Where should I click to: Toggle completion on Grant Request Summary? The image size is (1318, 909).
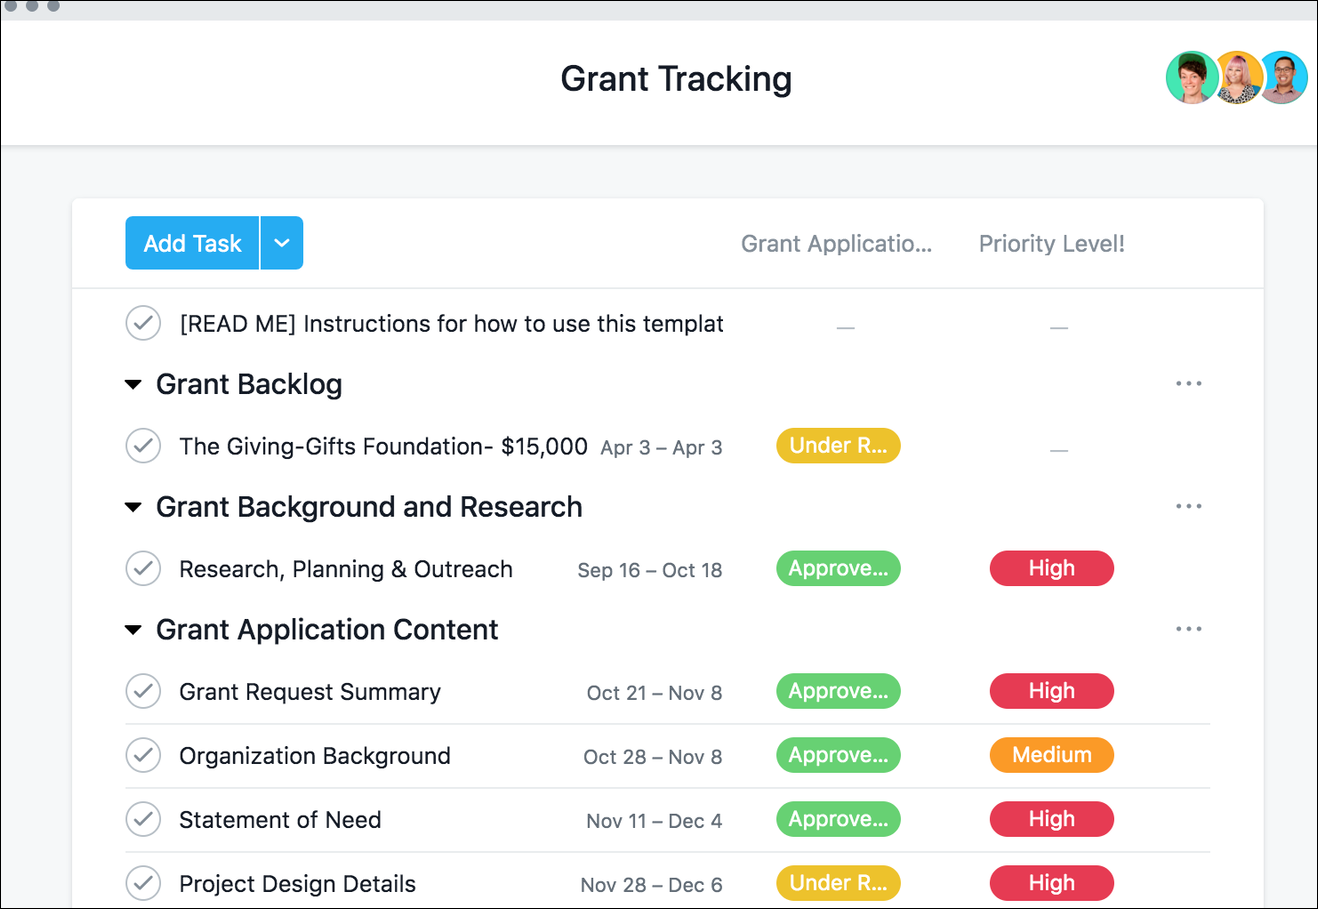pyautogui.click(x=143, y=691)
